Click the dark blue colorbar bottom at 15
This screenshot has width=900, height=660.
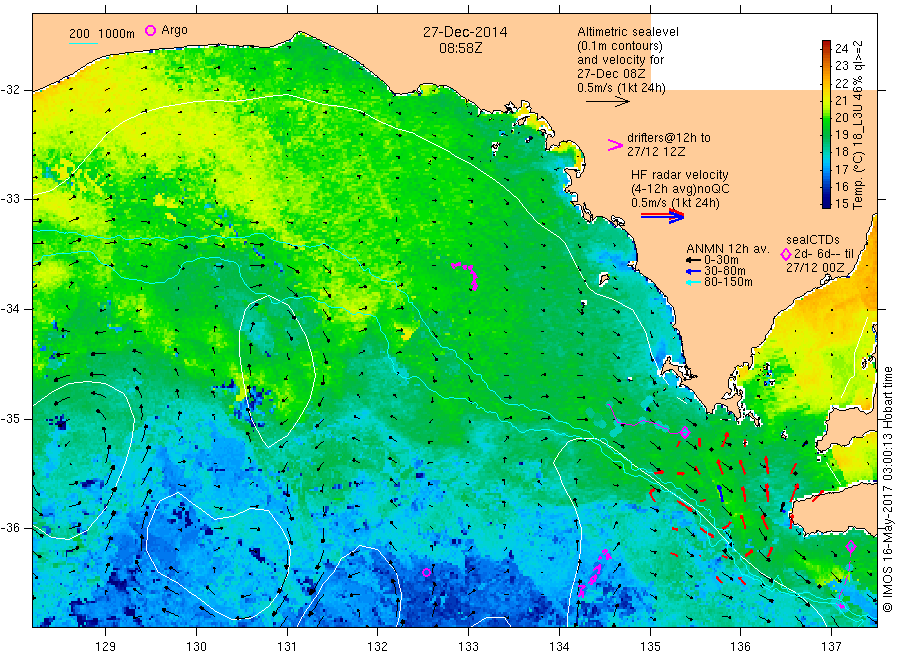click(826, 203)
